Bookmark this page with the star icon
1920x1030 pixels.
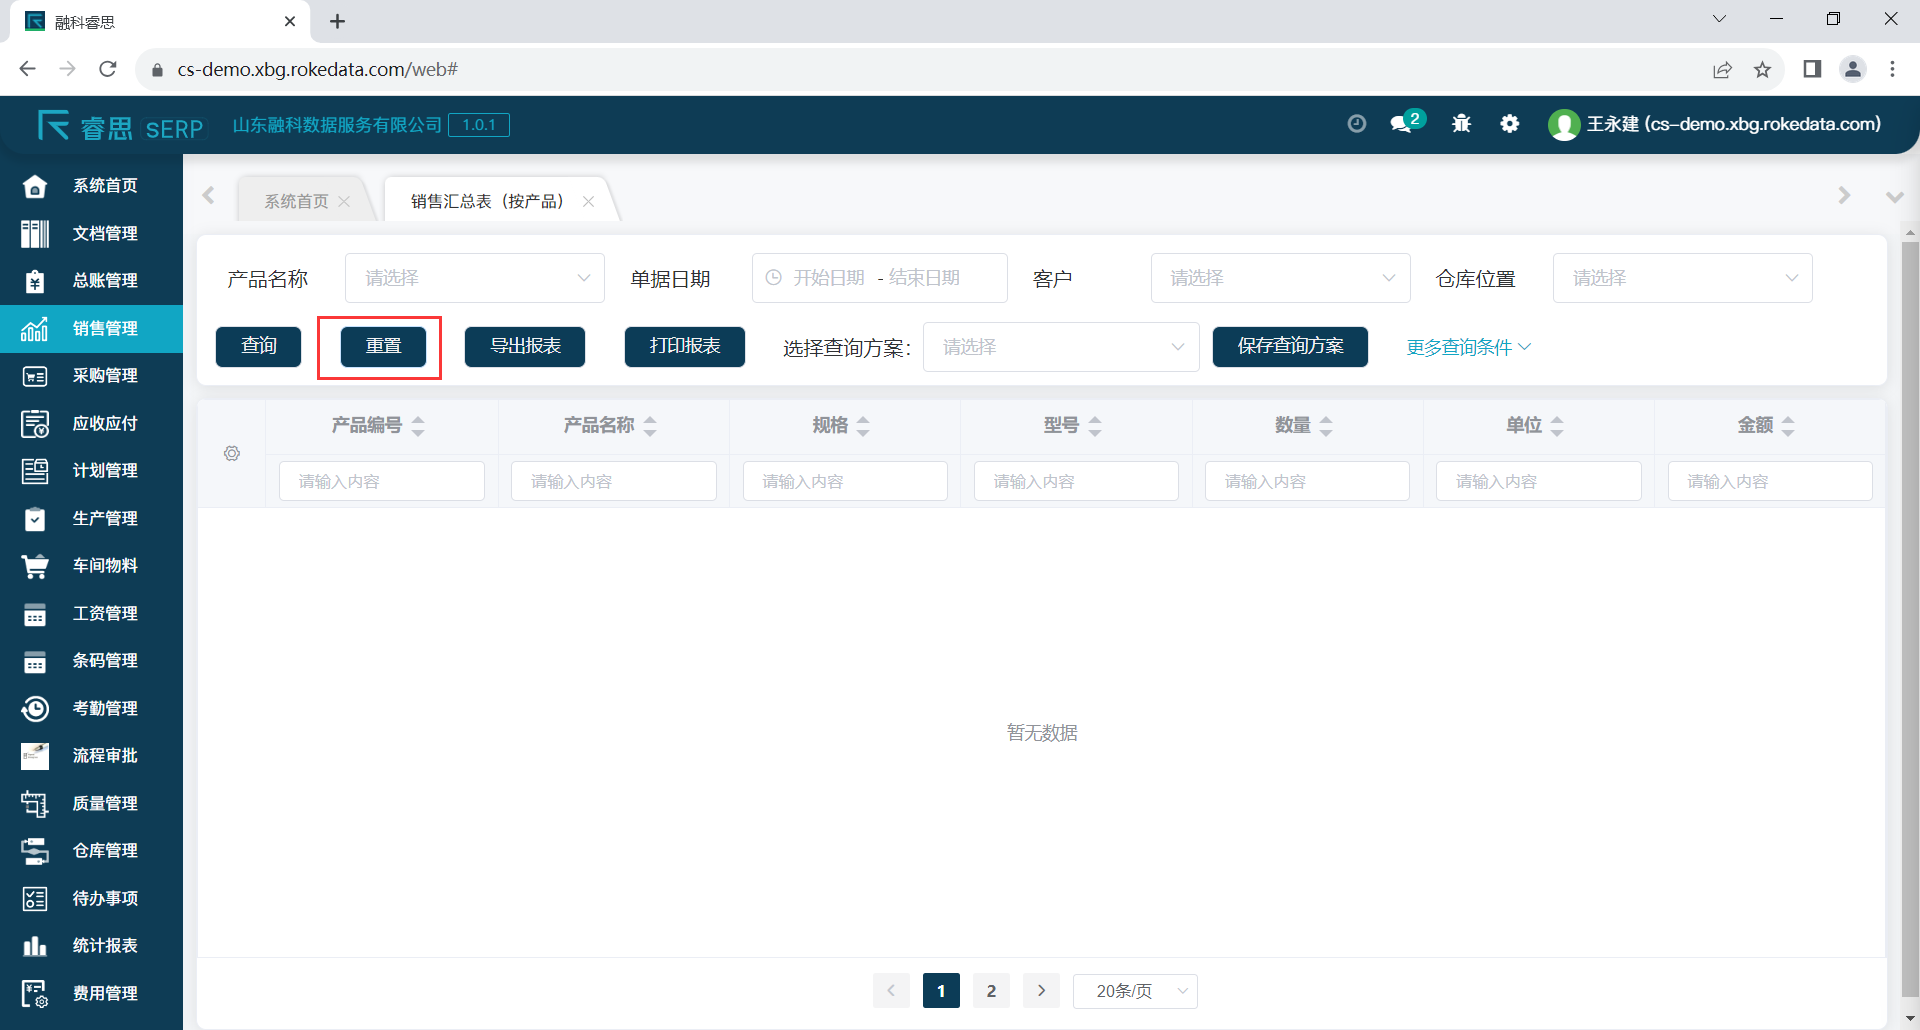[x=1762, y=69]
